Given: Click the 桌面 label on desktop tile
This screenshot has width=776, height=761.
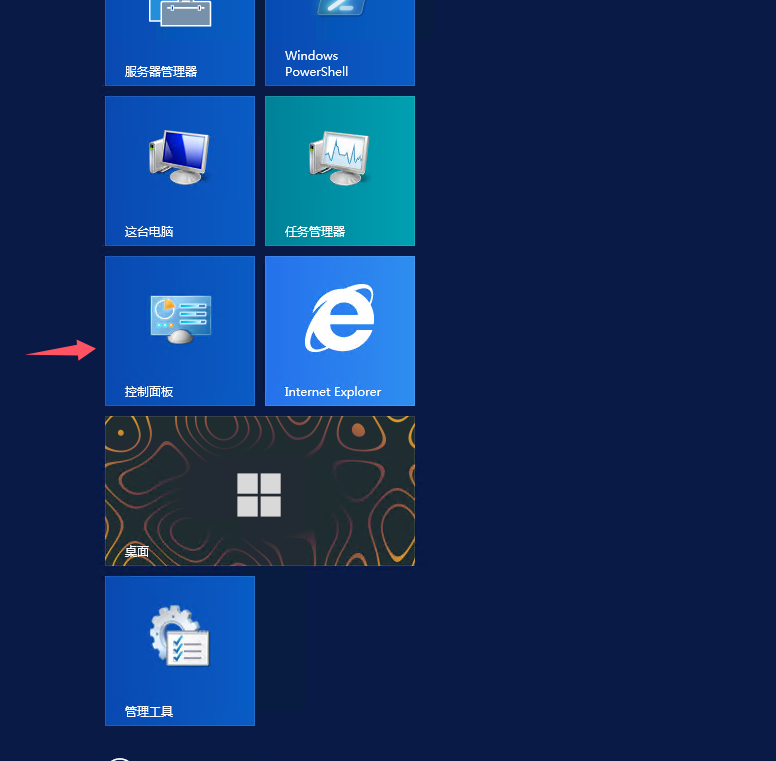Looking at the screenshot, I should click(x=137, y=552).
